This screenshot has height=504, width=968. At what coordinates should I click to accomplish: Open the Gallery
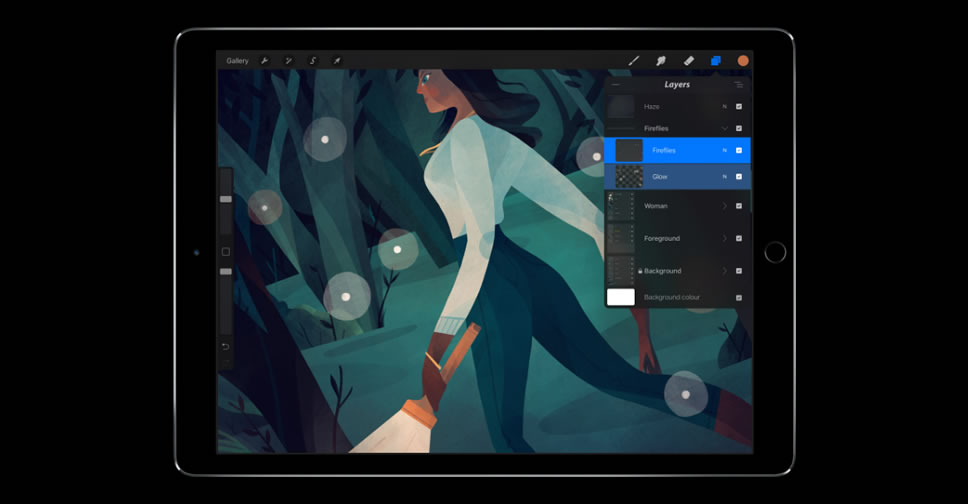237,61
